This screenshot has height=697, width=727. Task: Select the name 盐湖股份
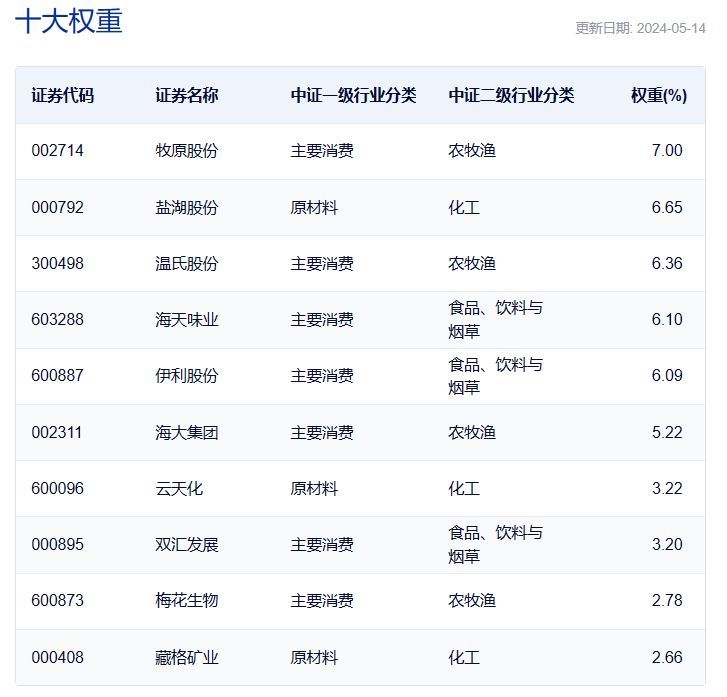tap(186, 207)
